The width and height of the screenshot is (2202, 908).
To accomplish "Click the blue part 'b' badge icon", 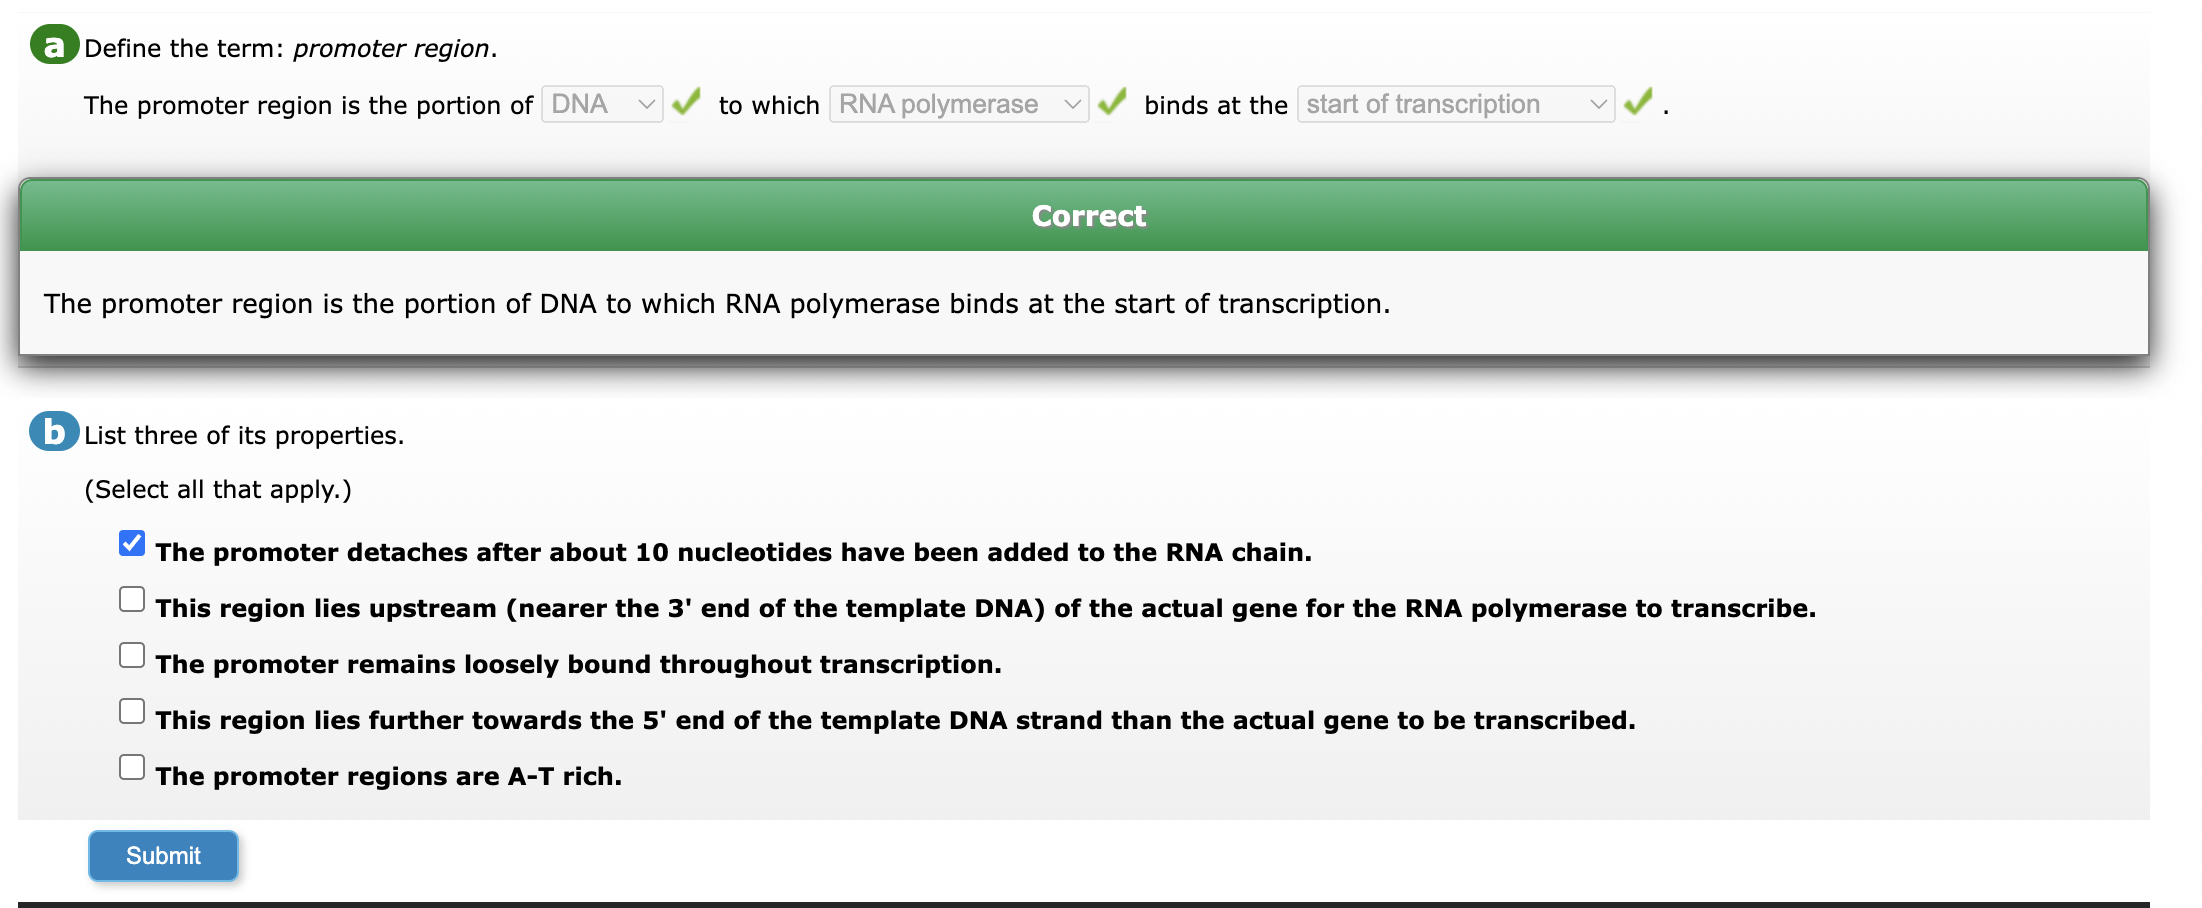I will pos(54,432).
